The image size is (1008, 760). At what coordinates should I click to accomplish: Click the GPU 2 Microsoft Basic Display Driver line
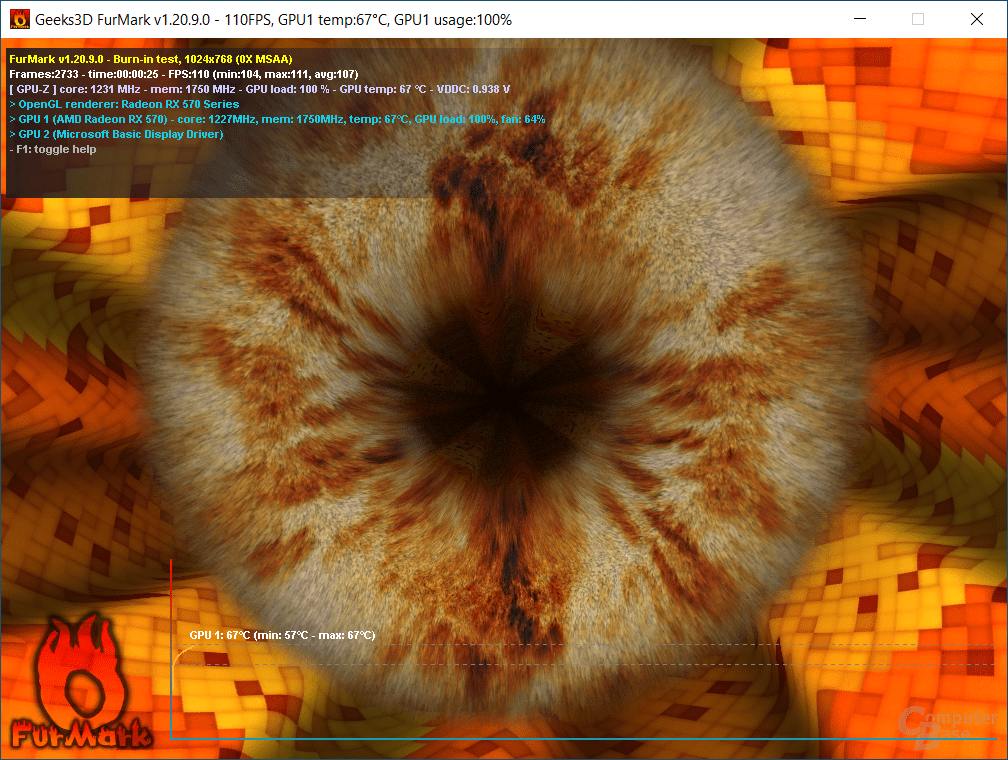(116, 134)
